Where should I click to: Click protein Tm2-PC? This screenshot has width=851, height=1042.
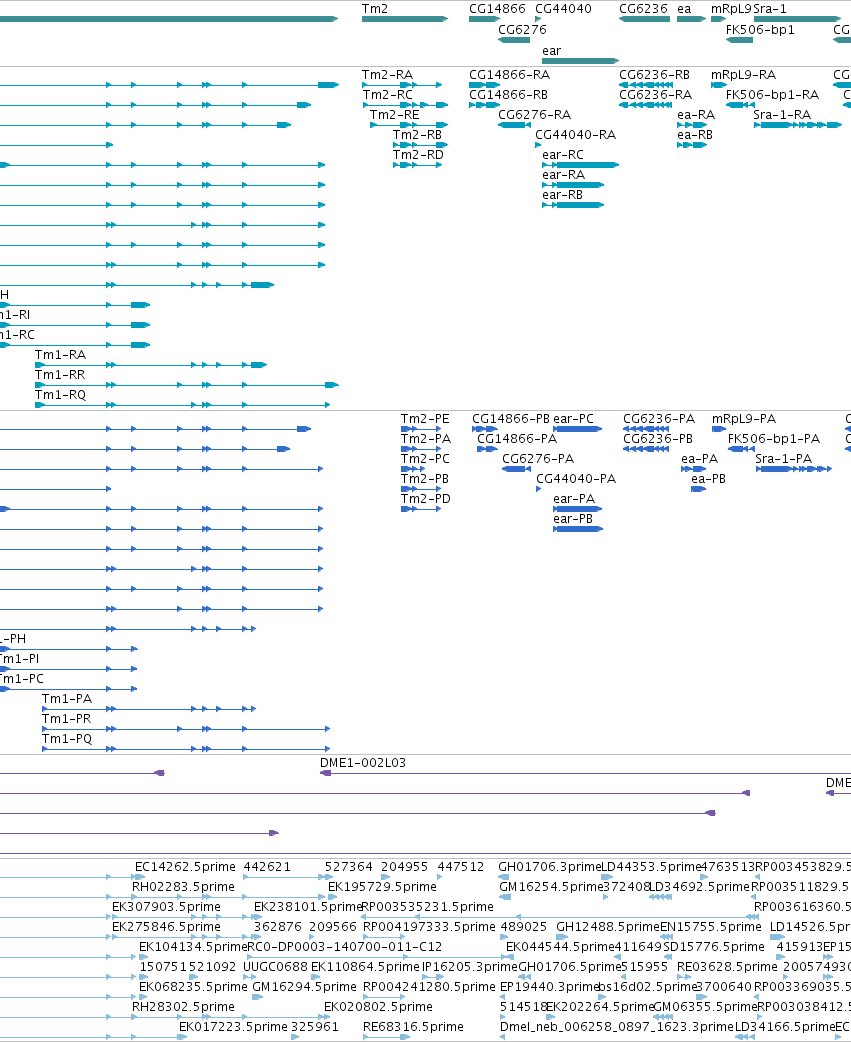pos(413,469)
